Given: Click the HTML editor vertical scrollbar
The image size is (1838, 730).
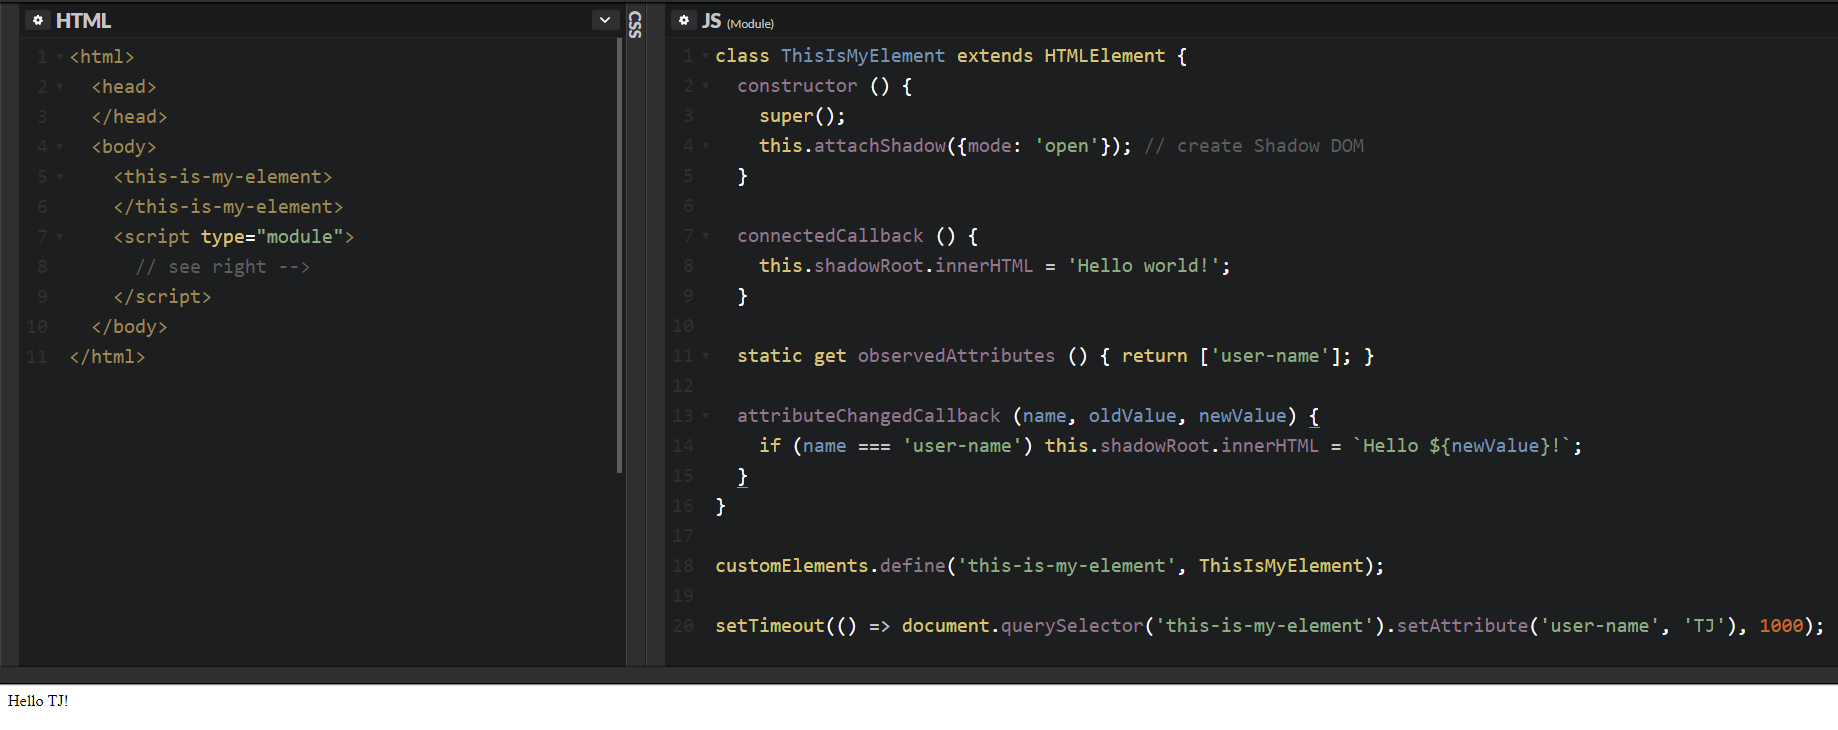Looking at the screenshot, I should tap(620, 255).
